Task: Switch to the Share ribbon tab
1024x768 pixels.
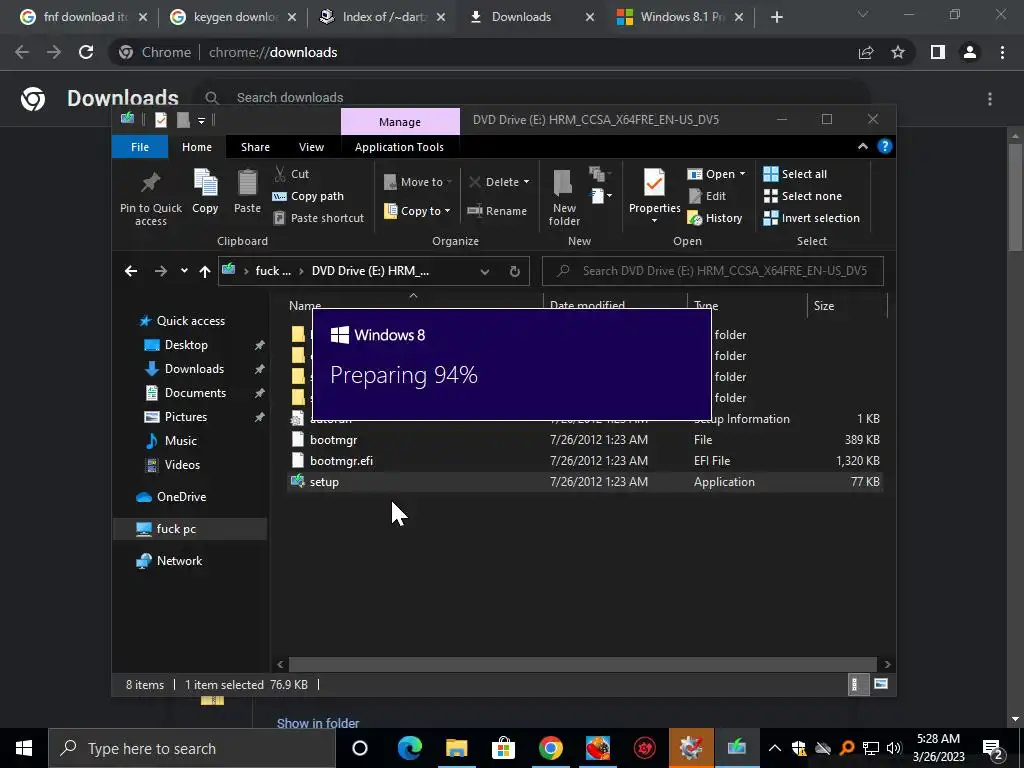Action: 255,147
